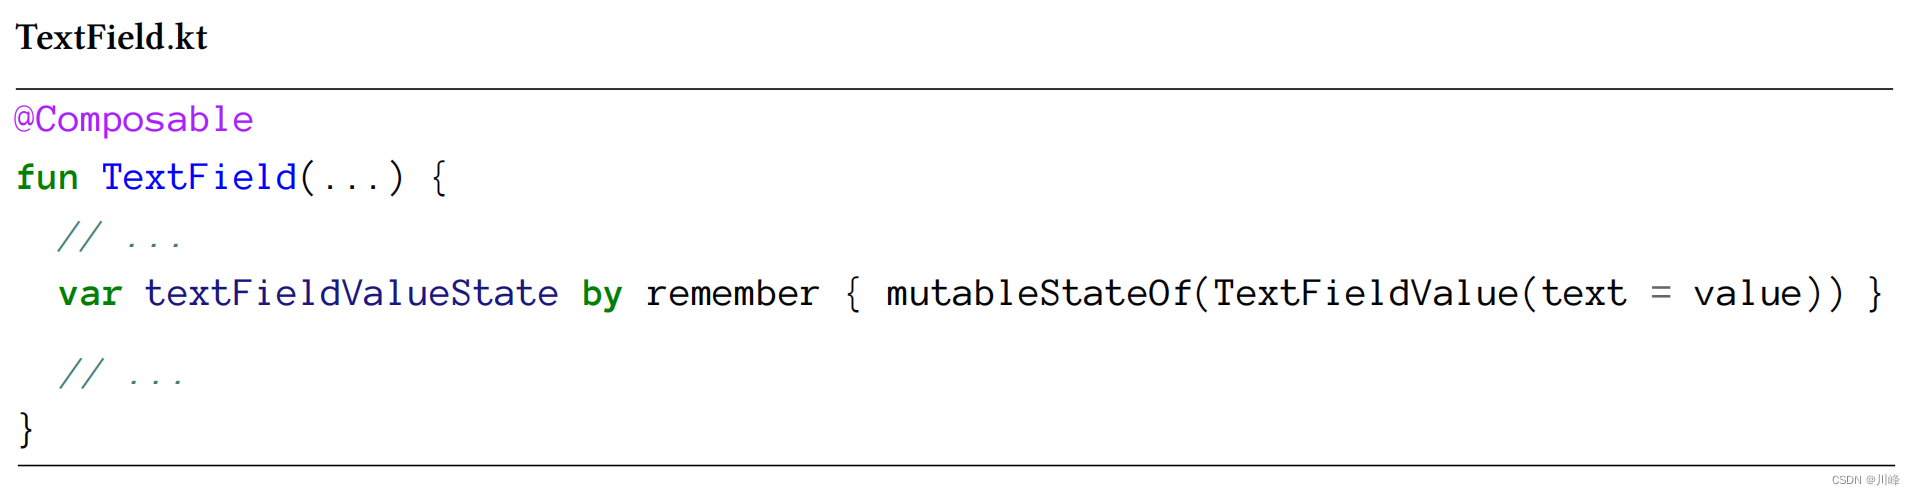The width and height of the screenshot is (1915, 495).
Task: Click the closing brace of remember lambda
Action: (x=1875, y=294)
